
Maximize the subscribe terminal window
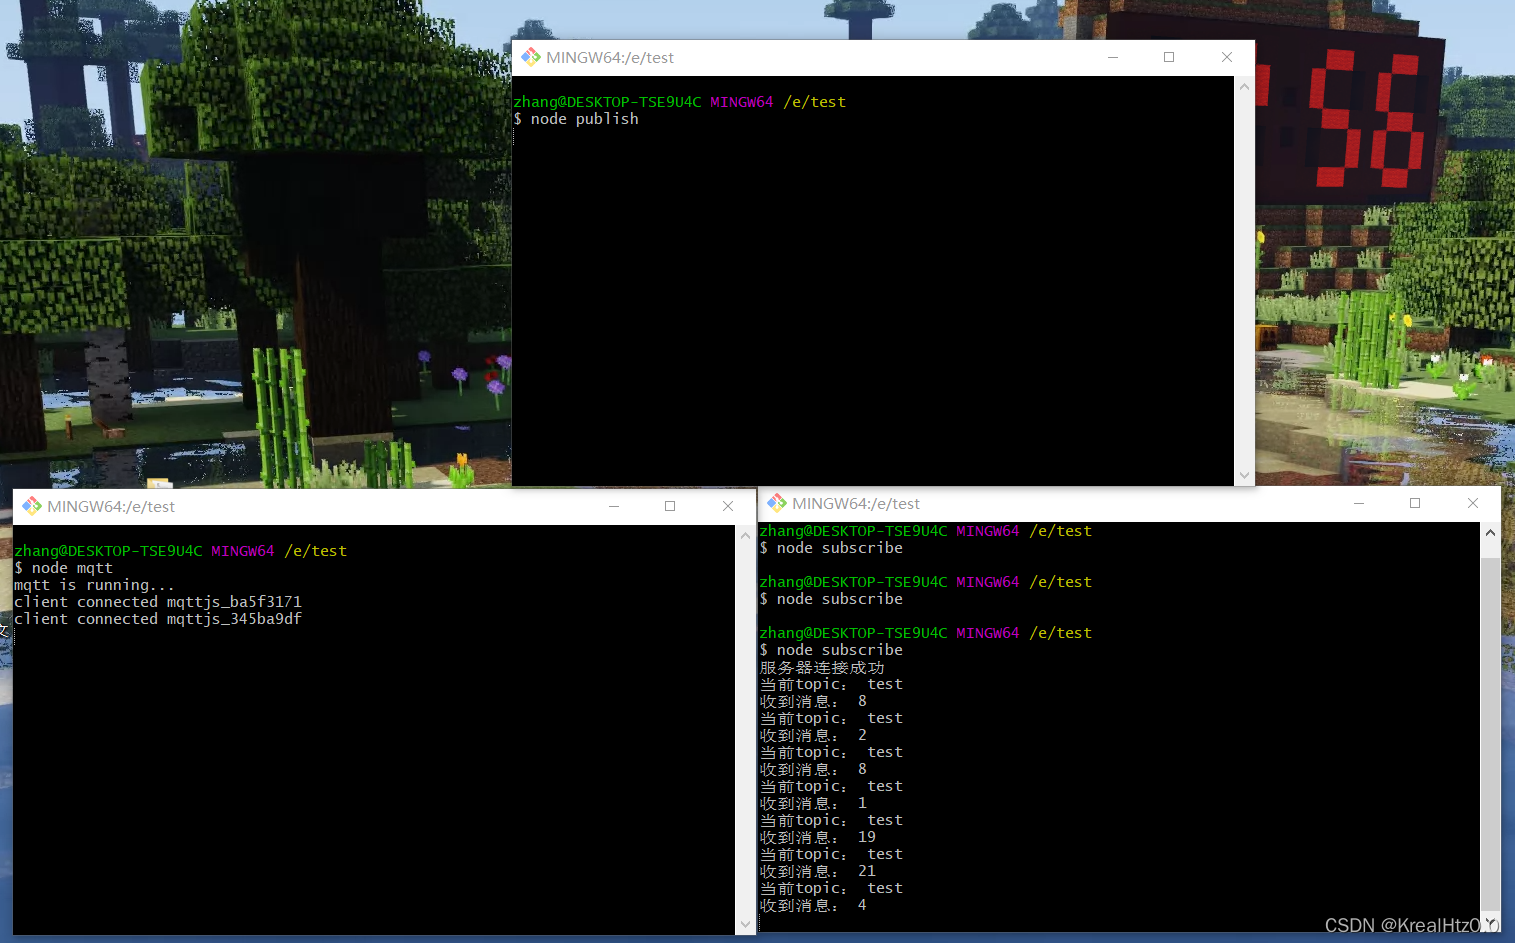click(1415, 503)
